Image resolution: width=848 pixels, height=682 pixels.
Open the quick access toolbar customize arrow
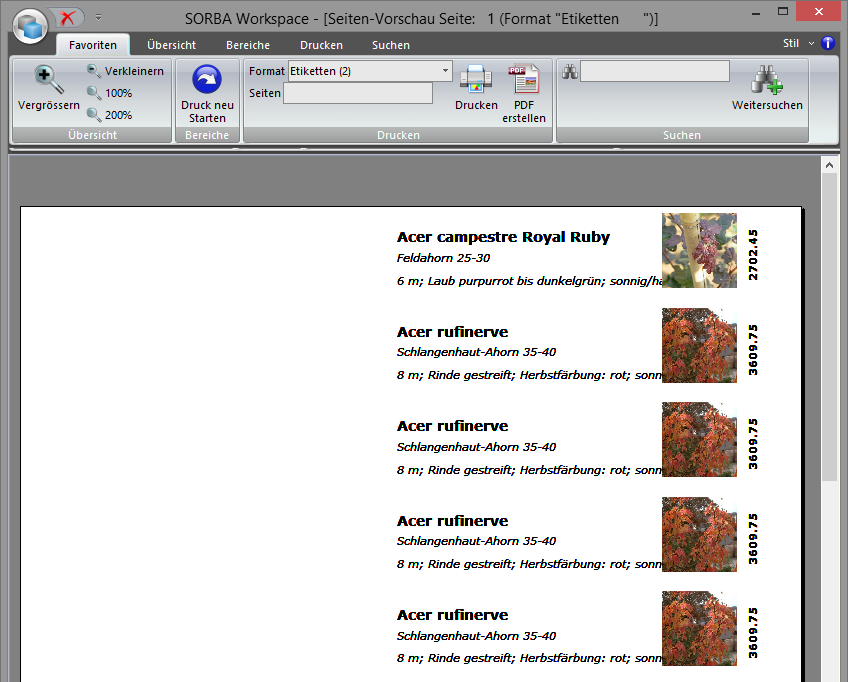pos(98,17)
